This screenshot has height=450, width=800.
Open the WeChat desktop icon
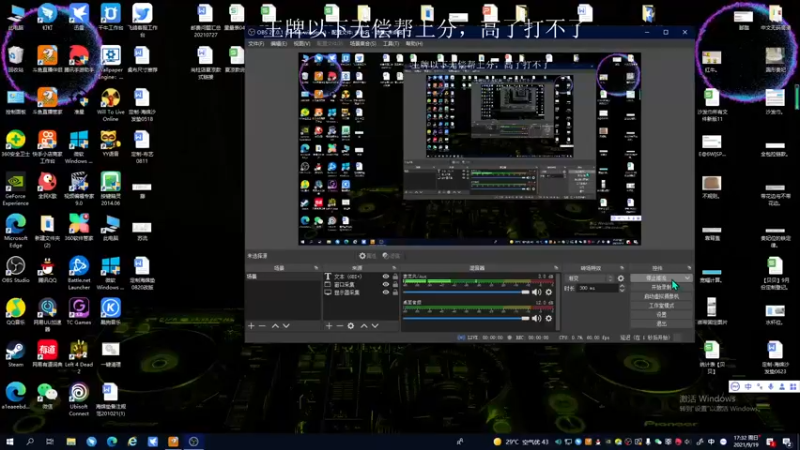coord(47,396)
